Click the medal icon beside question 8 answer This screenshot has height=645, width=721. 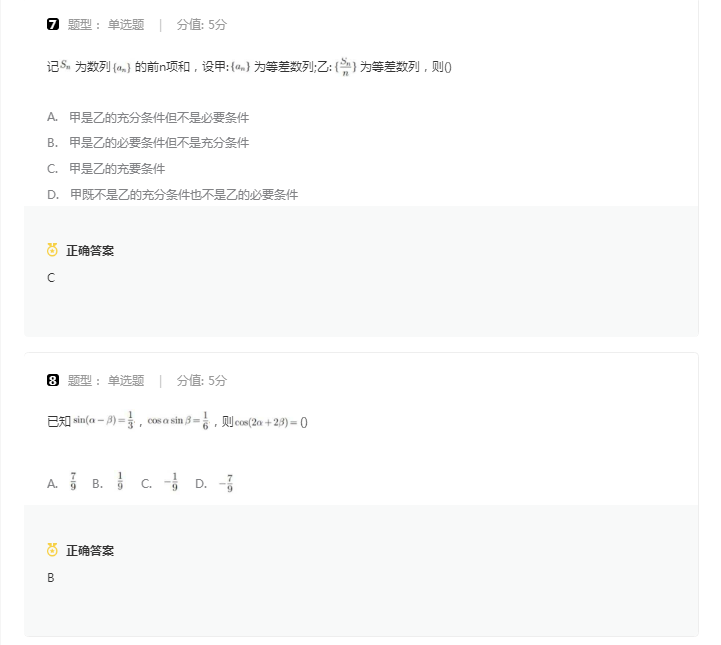point(52,549)
